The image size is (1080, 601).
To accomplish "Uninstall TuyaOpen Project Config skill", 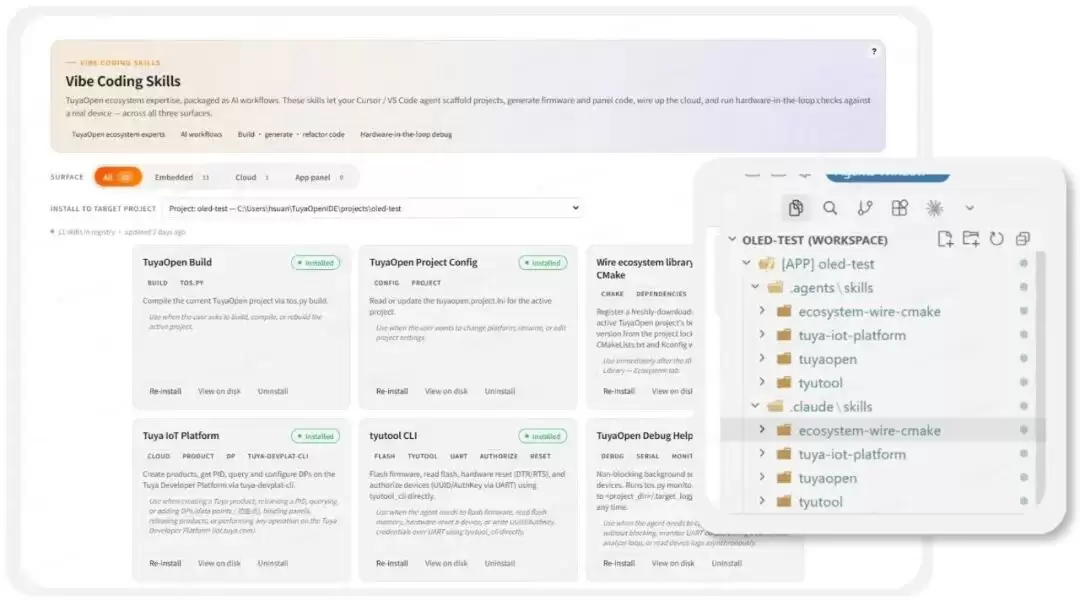I will tap(499, 391).
